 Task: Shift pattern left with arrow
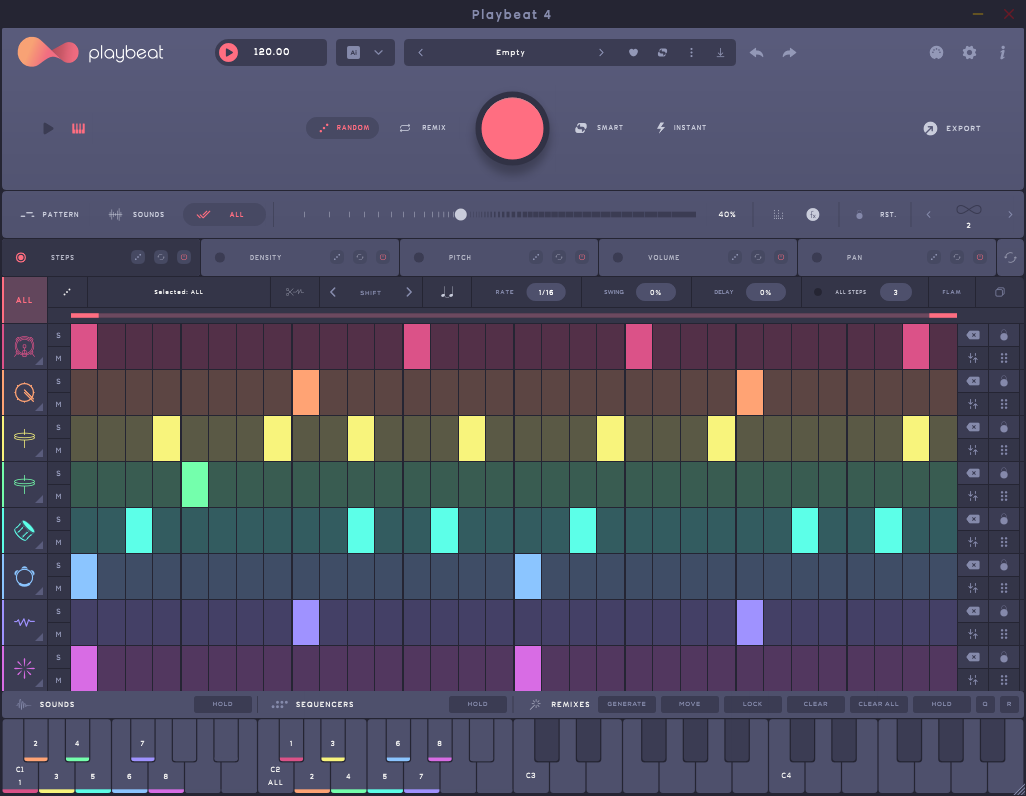333,292
